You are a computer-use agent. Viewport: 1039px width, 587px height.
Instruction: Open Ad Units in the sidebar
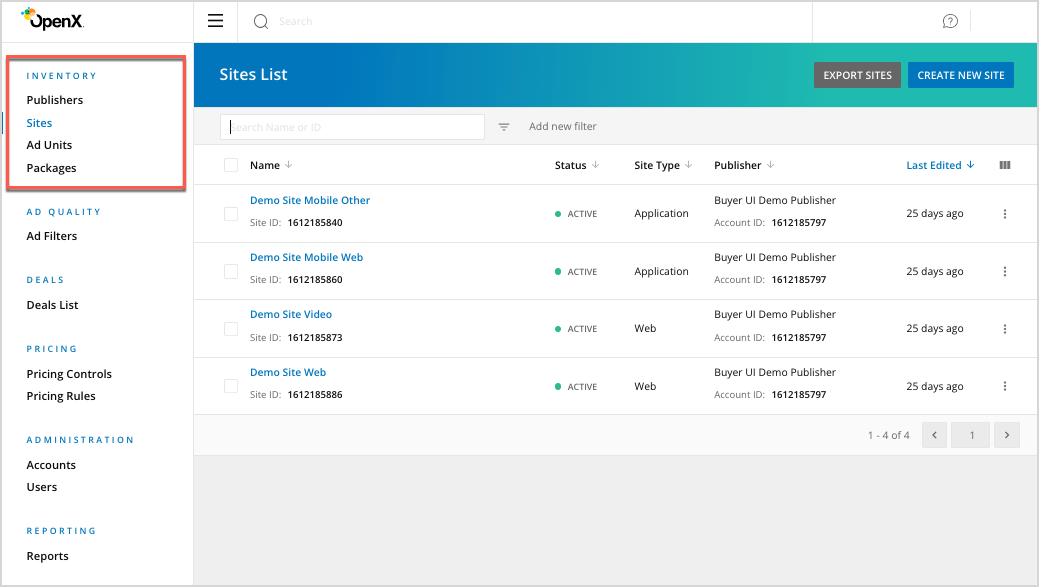pyautogui.click(x=49, y=145)
